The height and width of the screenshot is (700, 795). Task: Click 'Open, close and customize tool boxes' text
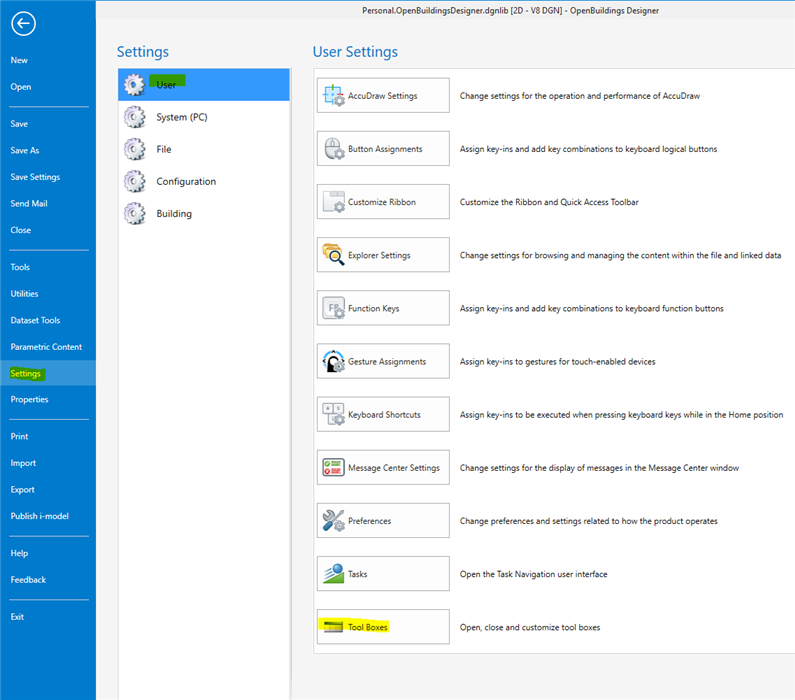tap(530, 628)
